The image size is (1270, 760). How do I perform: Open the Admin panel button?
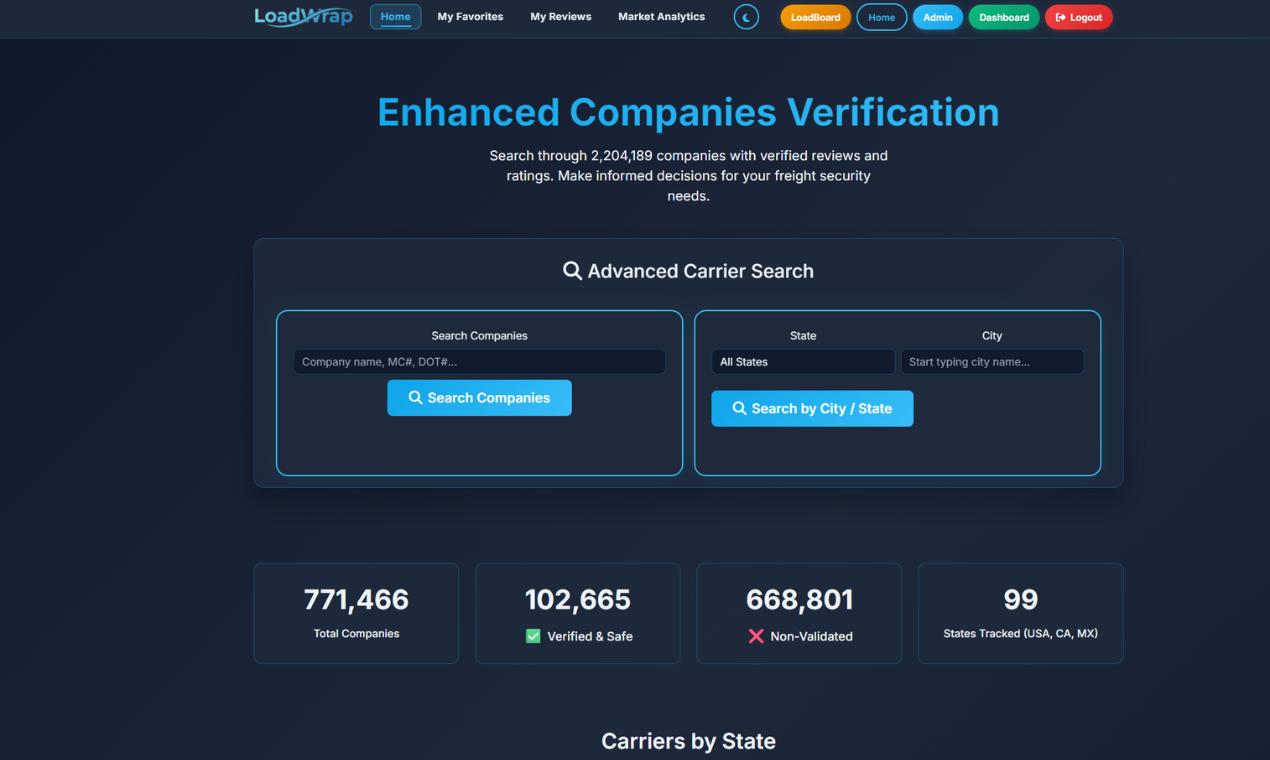tap(938, 17)
